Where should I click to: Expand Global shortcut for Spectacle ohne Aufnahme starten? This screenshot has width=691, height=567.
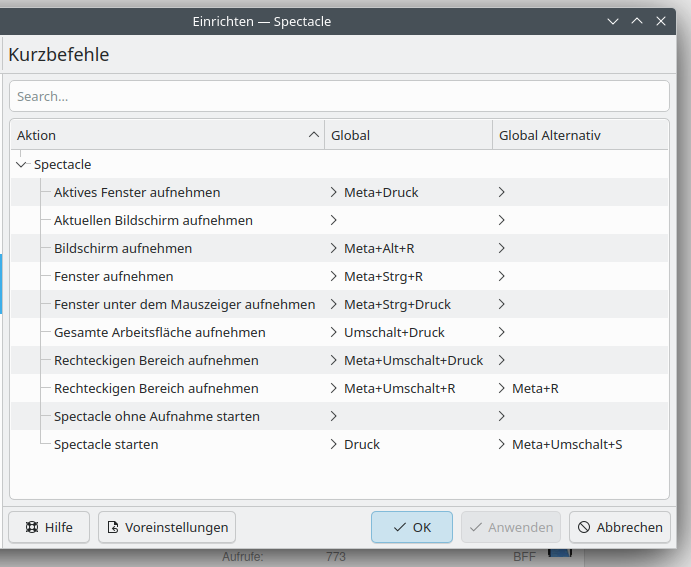334,416
